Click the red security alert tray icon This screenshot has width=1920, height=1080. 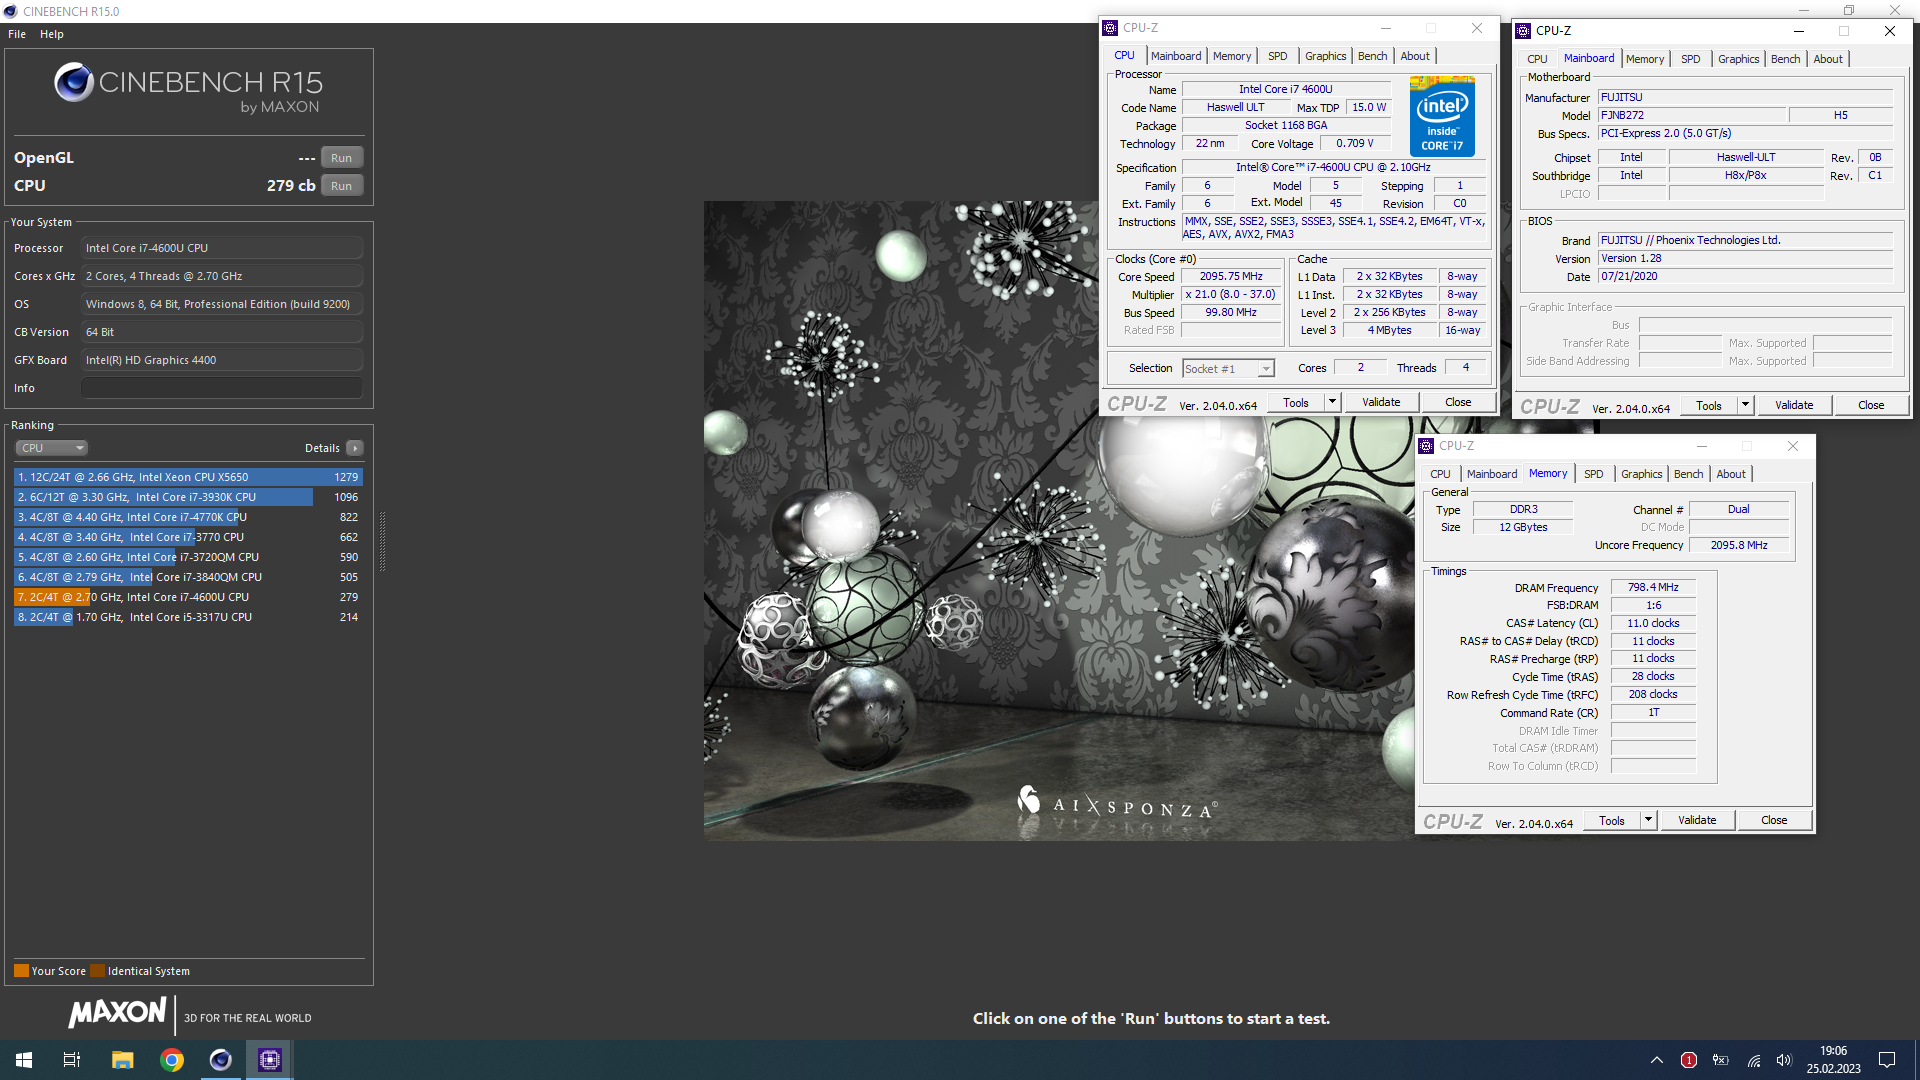[x=1689, y=1060]
